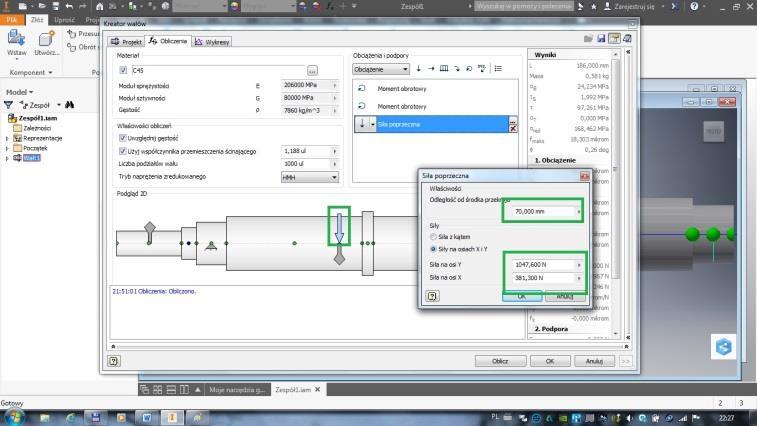The height and width of the screenshot is (426, 757).
Task: Click OK in the Siła poprzeczna dialog
Action: point(522,297)
